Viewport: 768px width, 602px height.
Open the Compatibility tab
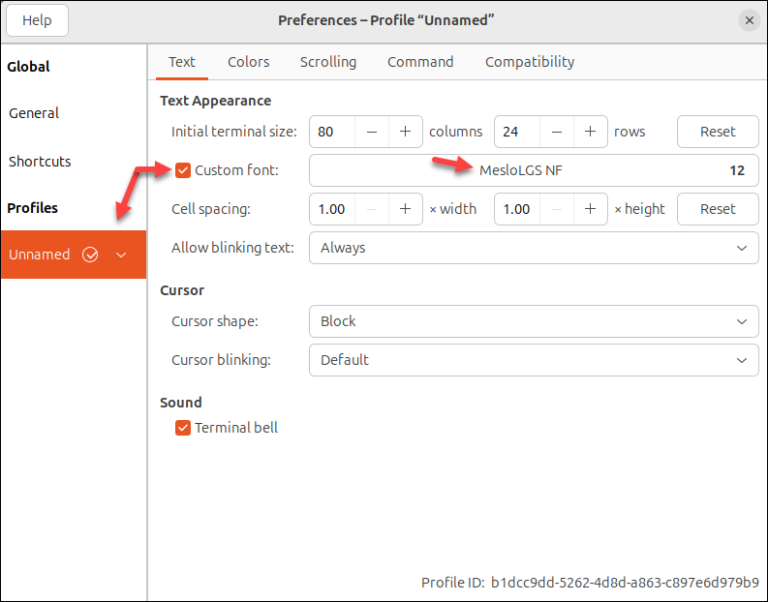(529, 62)
